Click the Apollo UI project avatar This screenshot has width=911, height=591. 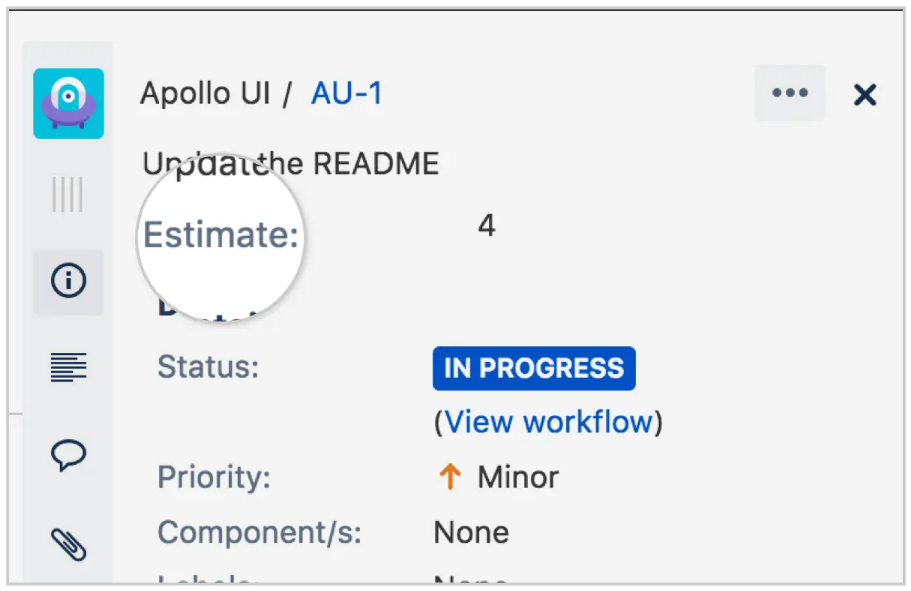pos(68,103)
